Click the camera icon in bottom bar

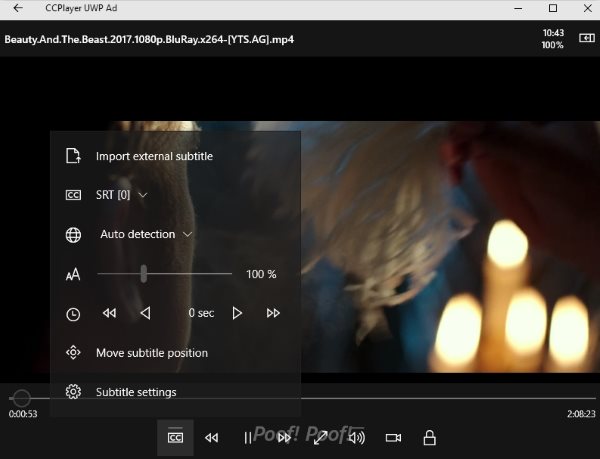(393, 438)
